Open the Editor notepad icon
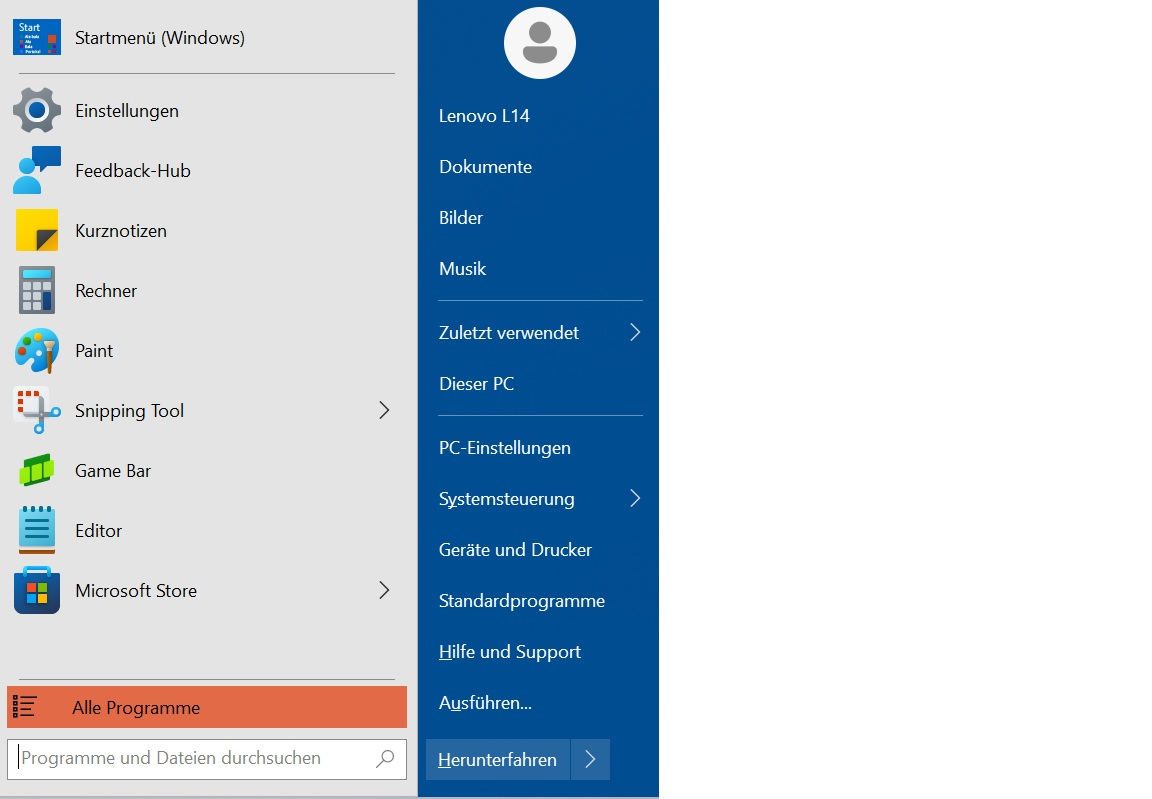 [37, 530]
